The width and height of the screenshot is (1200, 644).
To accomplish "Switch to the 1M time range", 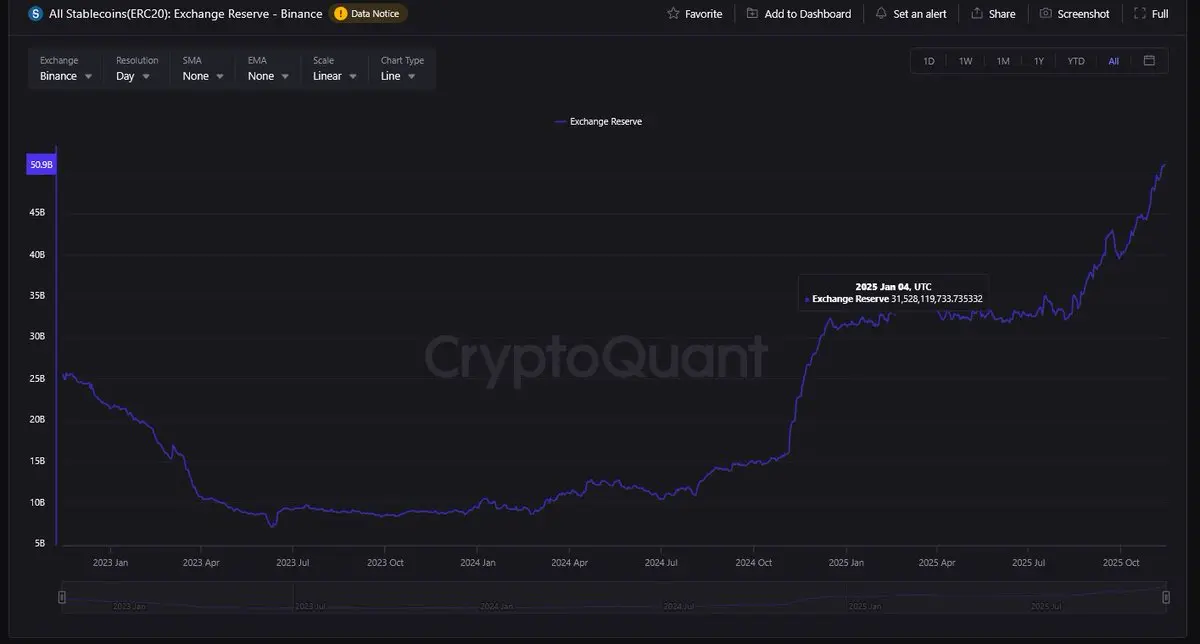I will pyautogui.click(x=1002, y=61).
